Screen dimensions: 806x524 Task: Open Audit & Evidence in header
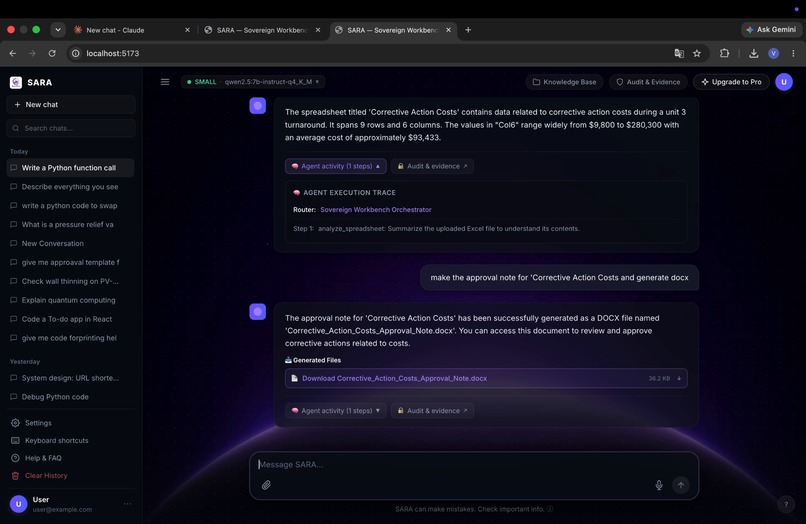click(x=648, y=82)
